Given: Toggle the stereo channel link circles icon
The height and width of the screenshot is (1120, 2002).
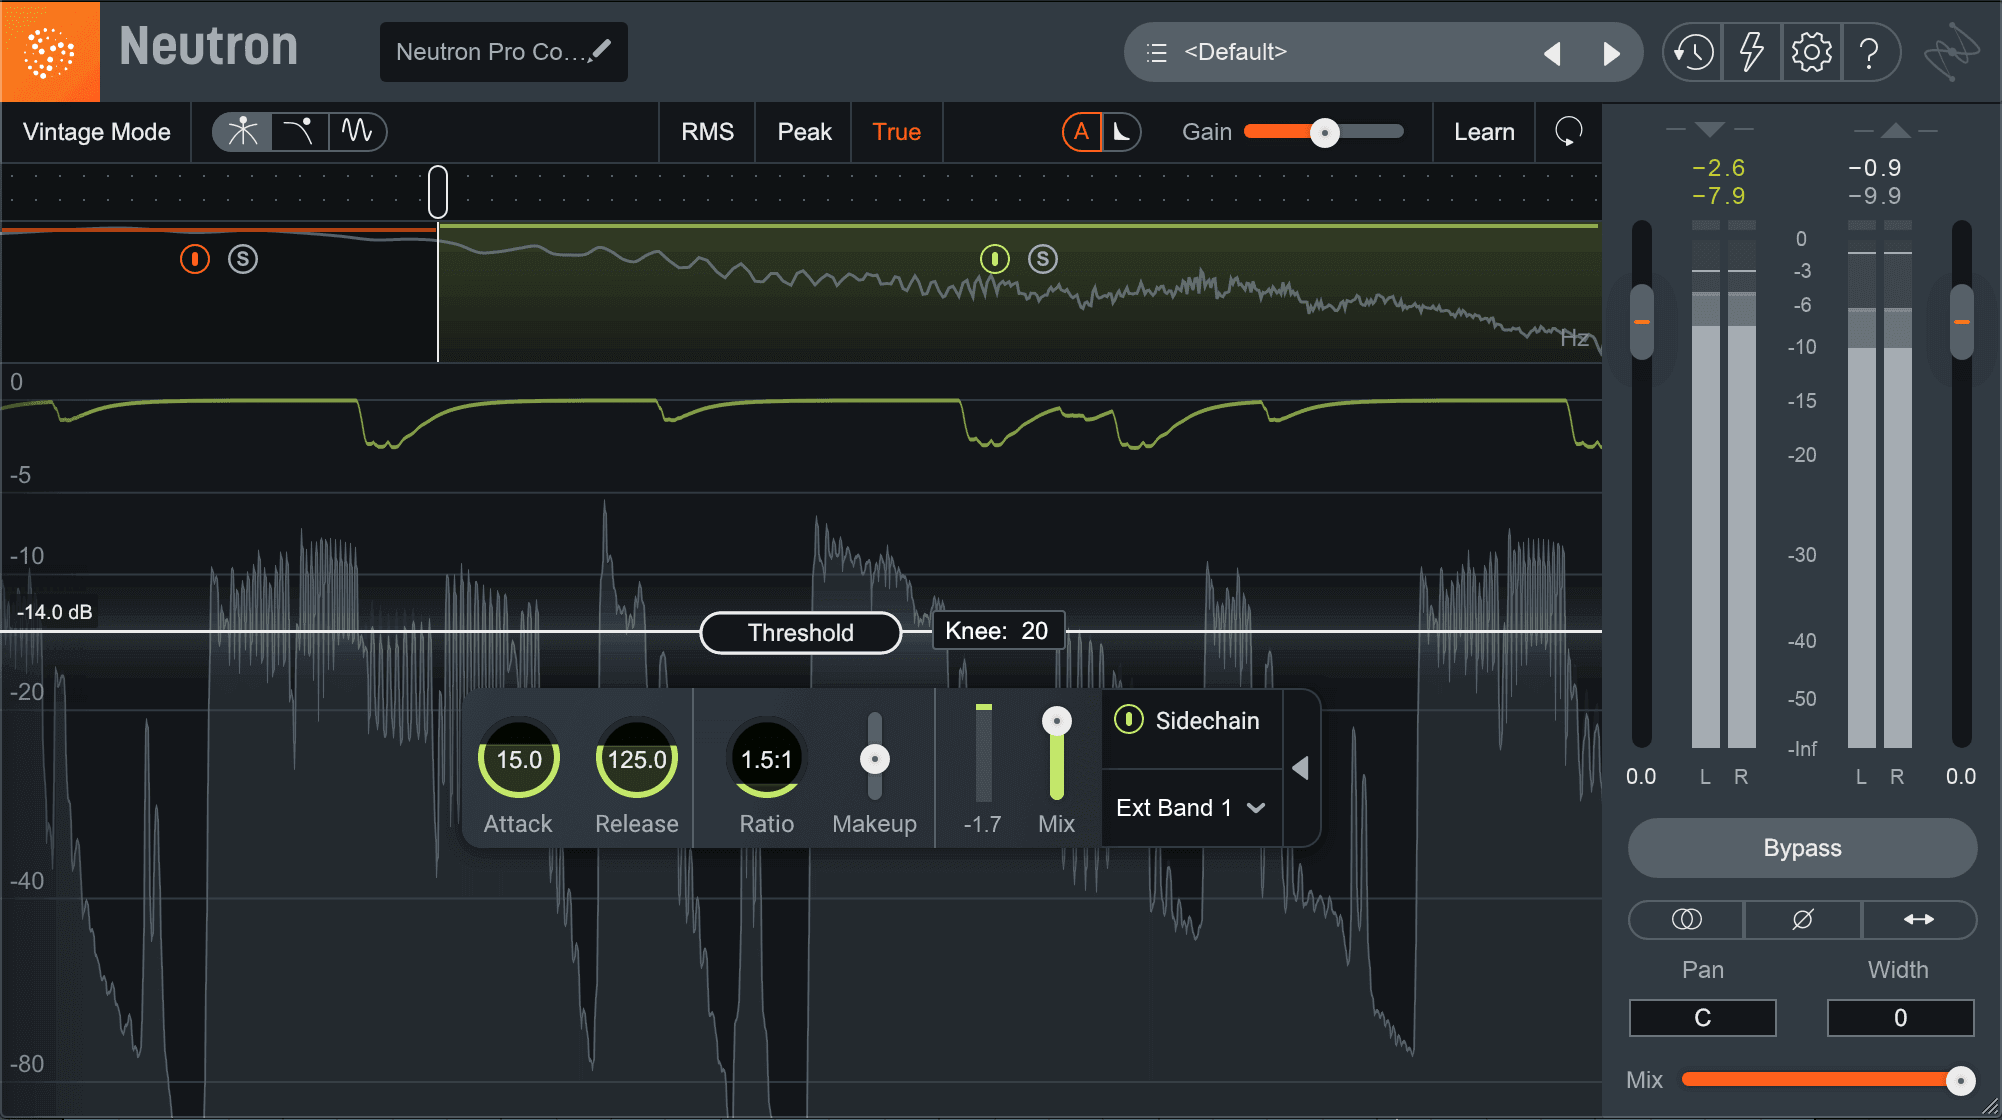Looking at the screenshot, I should pyautogui.click(x=1686, y=919).
